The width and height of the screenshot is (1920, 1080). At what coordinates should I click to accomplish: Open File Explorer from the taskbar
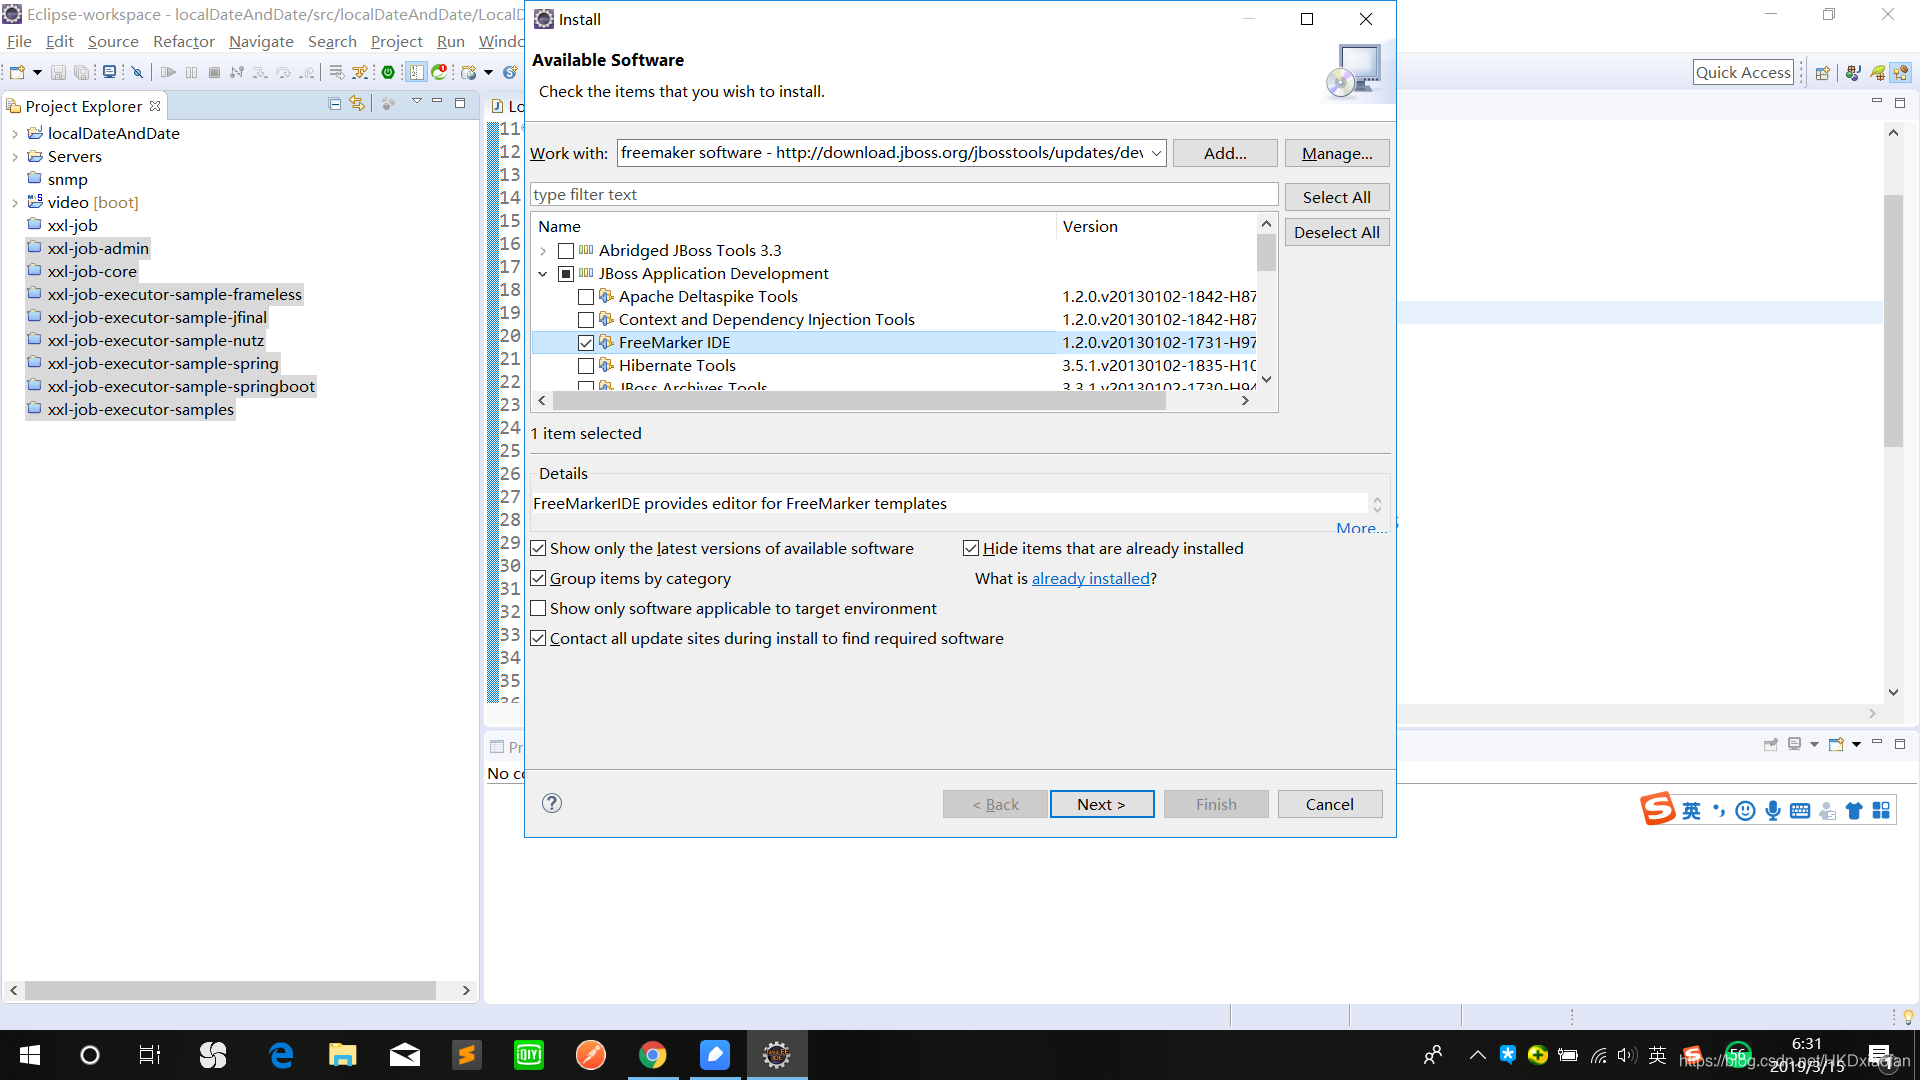tap(343, 1055)
